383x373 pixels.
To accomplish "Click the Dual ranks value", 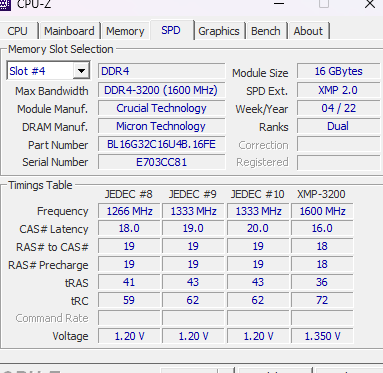I will click(338, 126).
